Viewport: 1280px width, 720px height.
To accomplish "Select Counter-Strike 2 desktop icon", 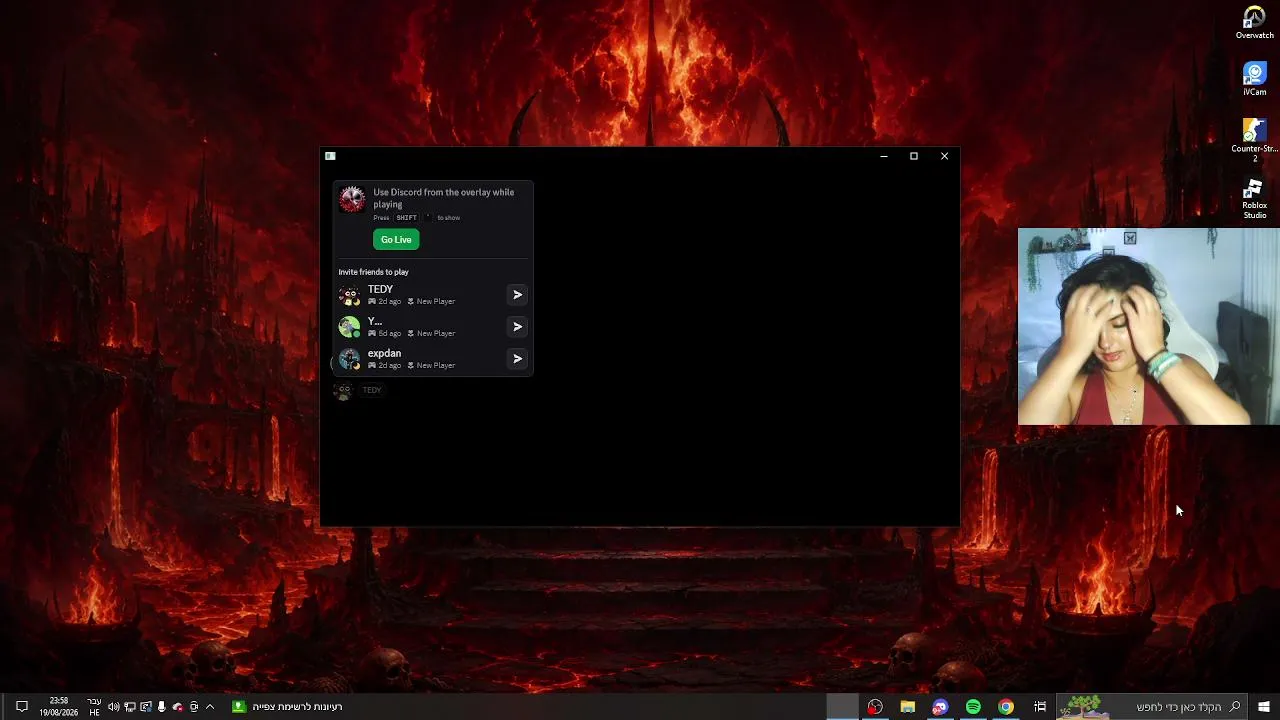I will [1255, 140].
